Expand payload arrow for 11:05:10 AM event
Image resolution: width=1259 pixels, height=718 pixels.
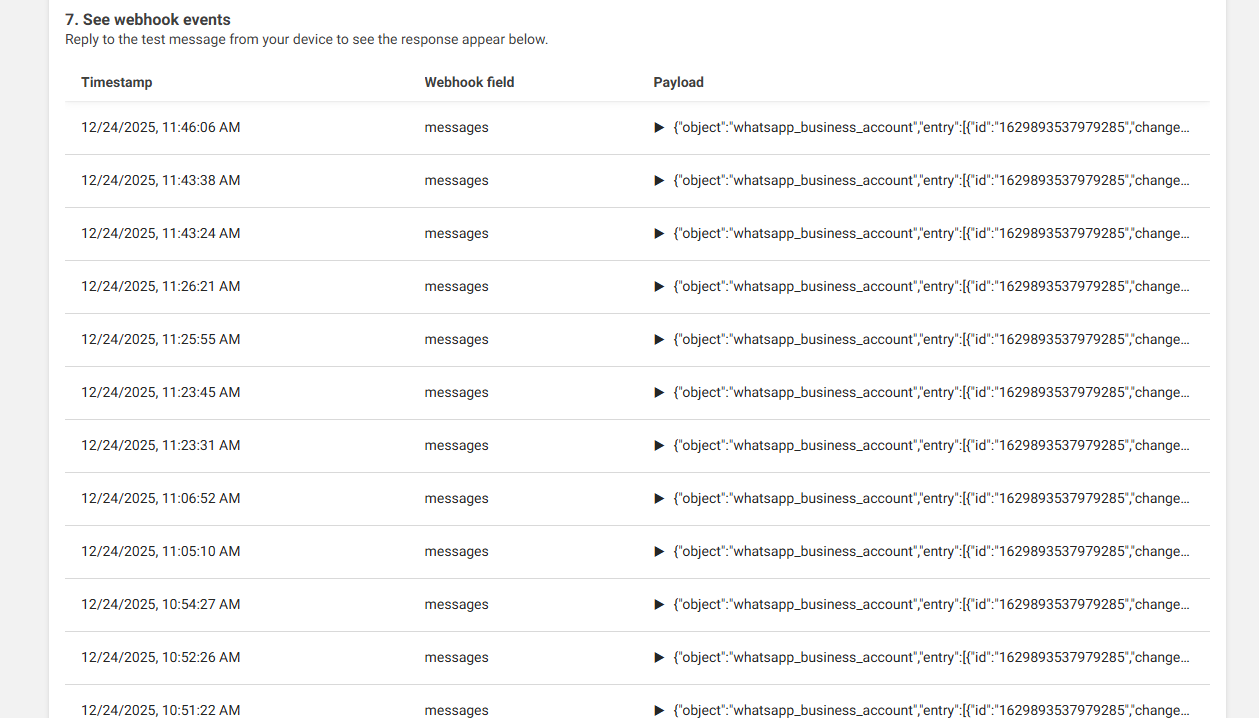point(659,552)
